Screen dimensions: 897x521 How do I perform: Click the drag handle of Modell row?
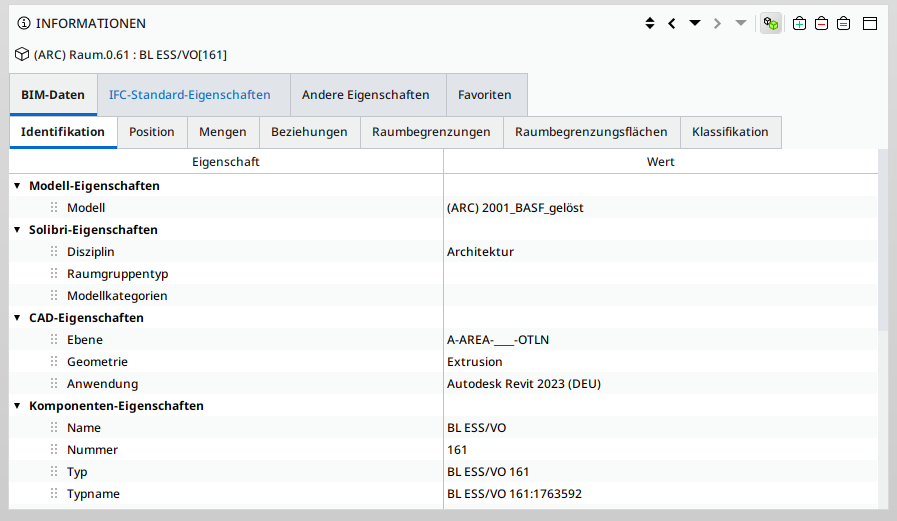point(54,207)
